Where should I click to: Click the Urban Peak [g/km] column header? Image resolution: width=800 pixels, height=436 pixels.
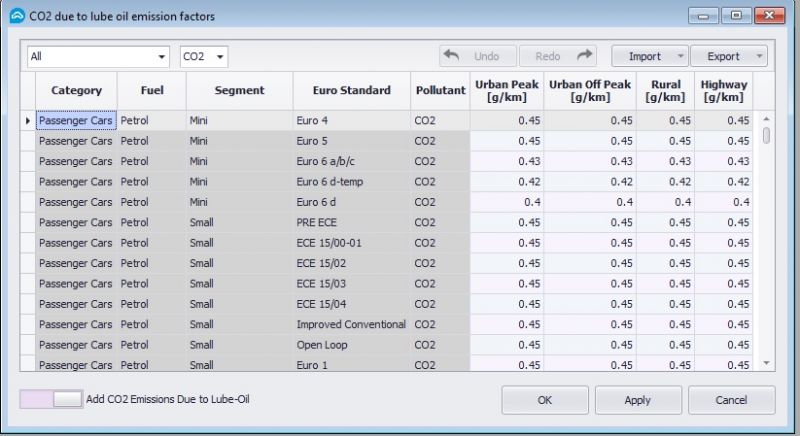pyautogui.click(x=507, y=91)
